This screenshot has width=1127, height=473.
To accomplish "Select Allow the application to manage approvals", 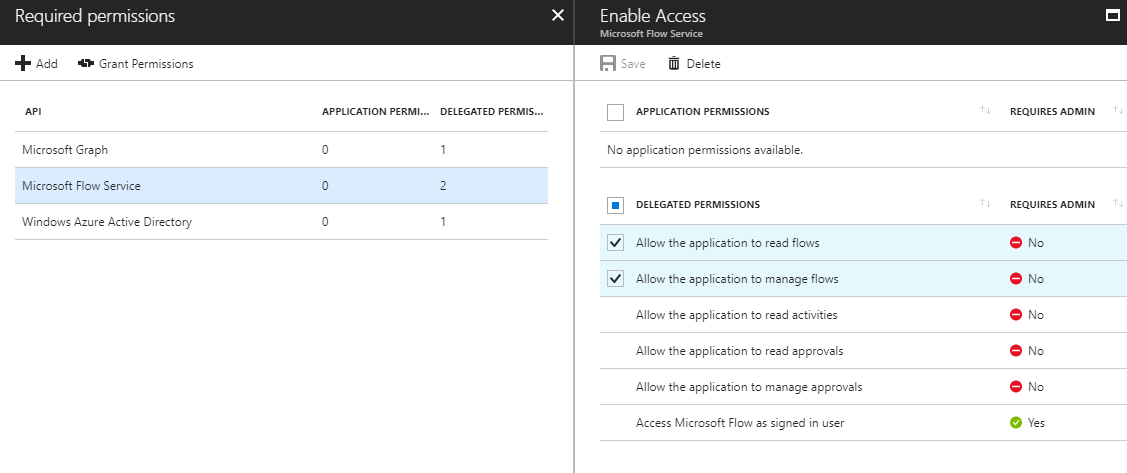I will coord(748,387).
